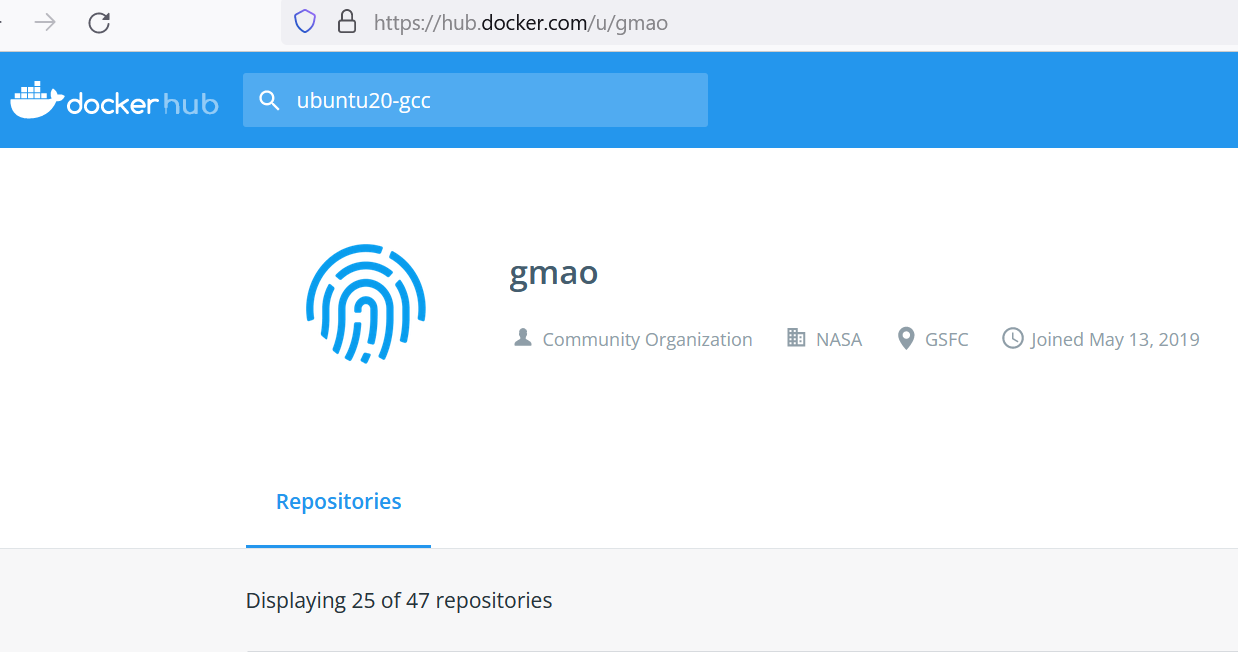1238x652 pixels.
Task: Click Displaying 25 of 47 repositories text
Action: (399, 601)
